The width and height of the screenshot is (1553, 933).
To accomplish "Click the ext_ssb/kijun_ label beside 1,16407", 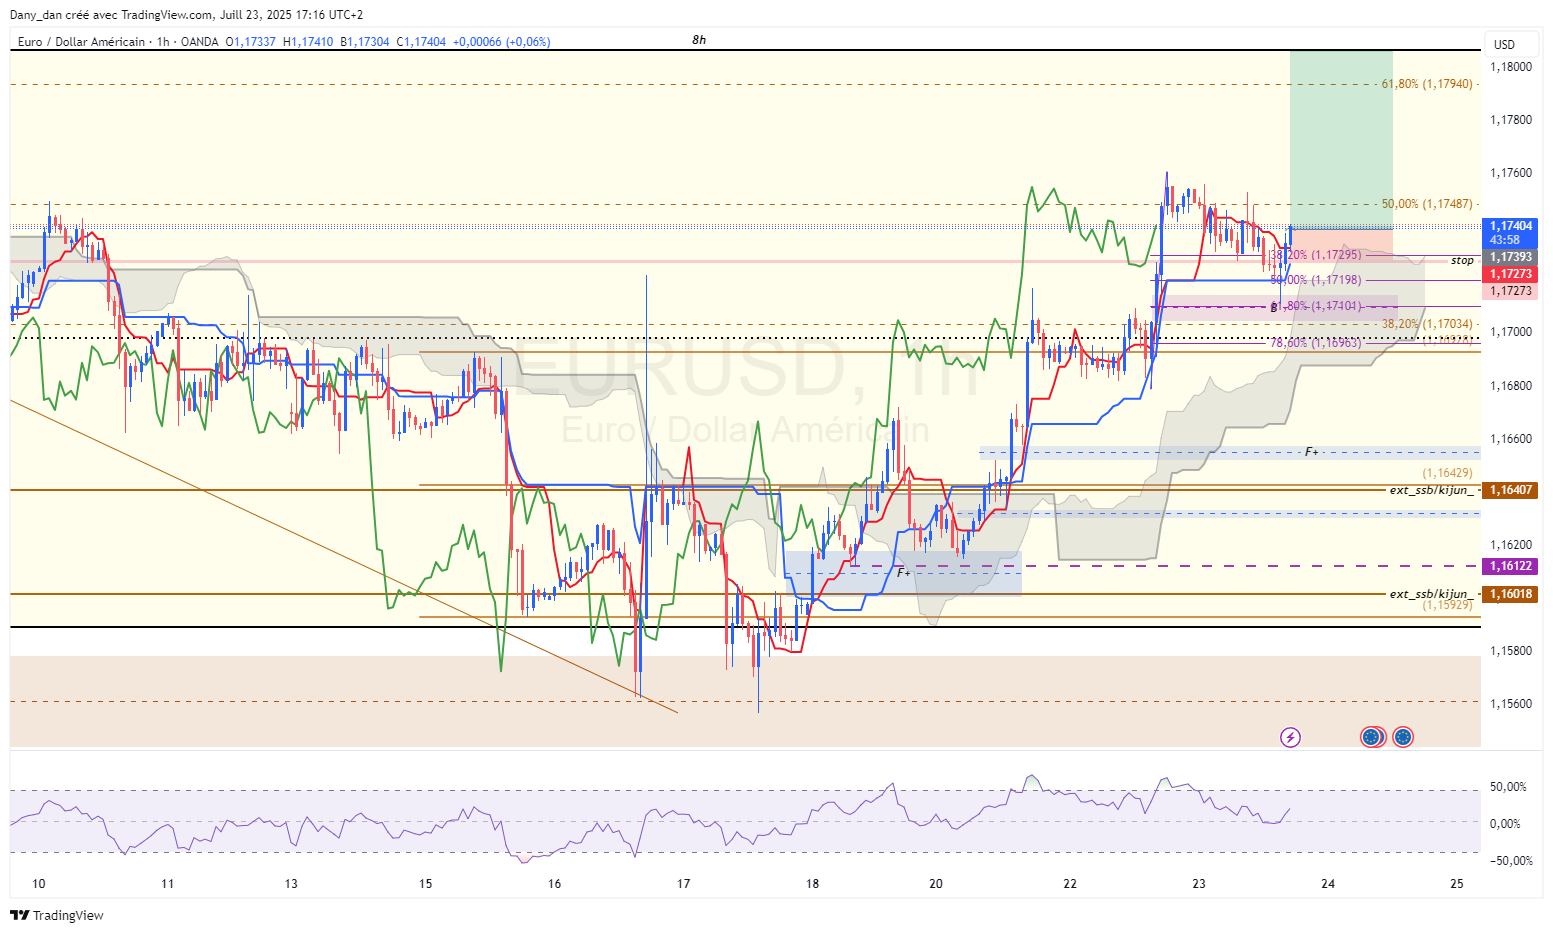I will (1431, 490).
